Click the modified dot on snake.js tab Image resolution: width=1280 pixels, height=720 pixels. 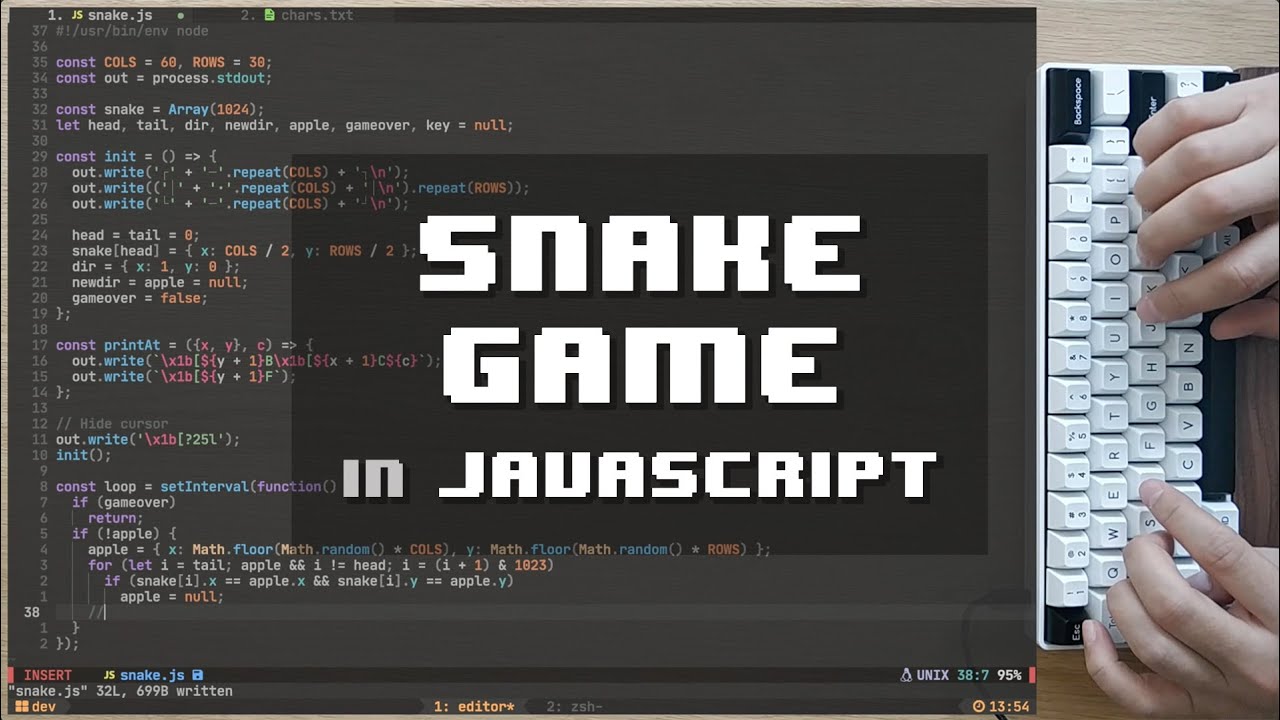pyautogui.click(x=180, y=16)
